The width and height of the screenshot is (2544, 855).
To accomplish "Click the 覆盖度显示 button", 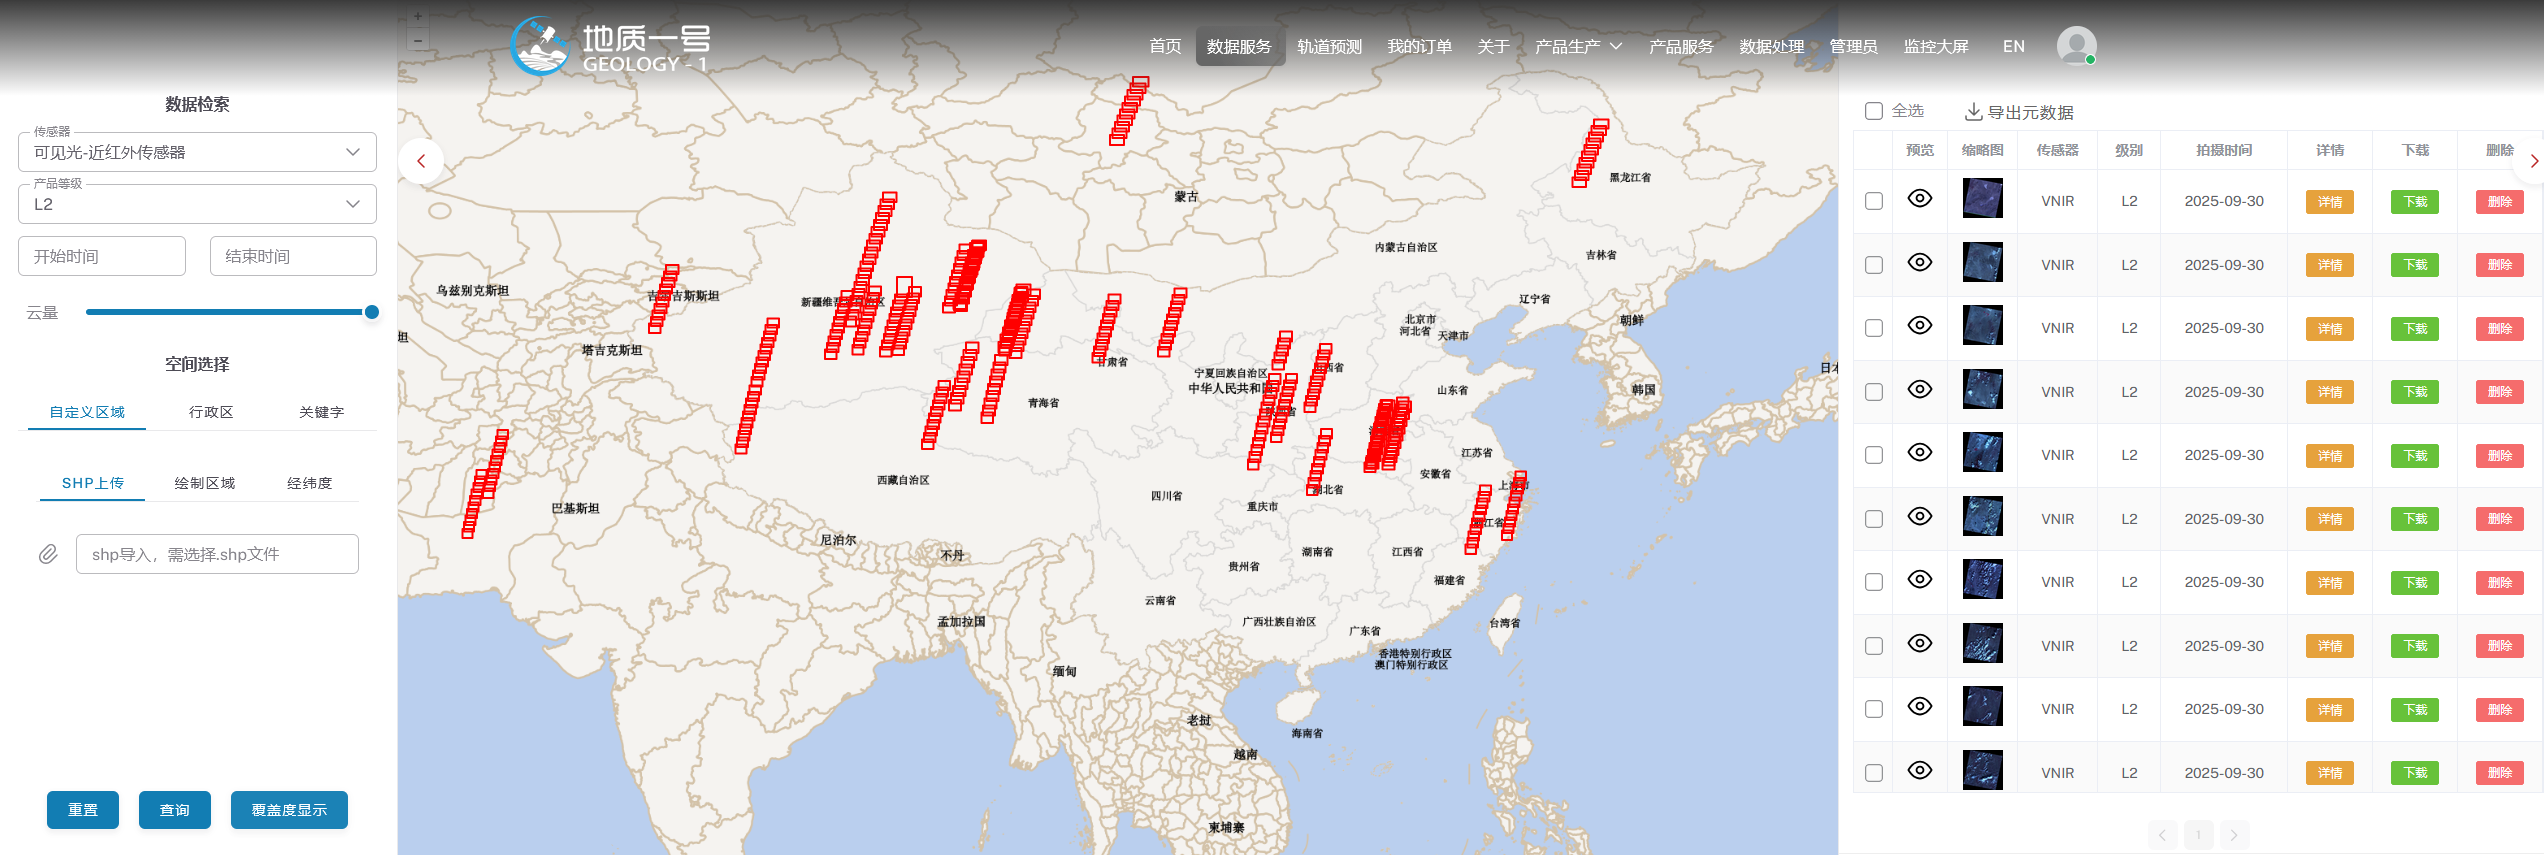I will (x=289, y=810).
